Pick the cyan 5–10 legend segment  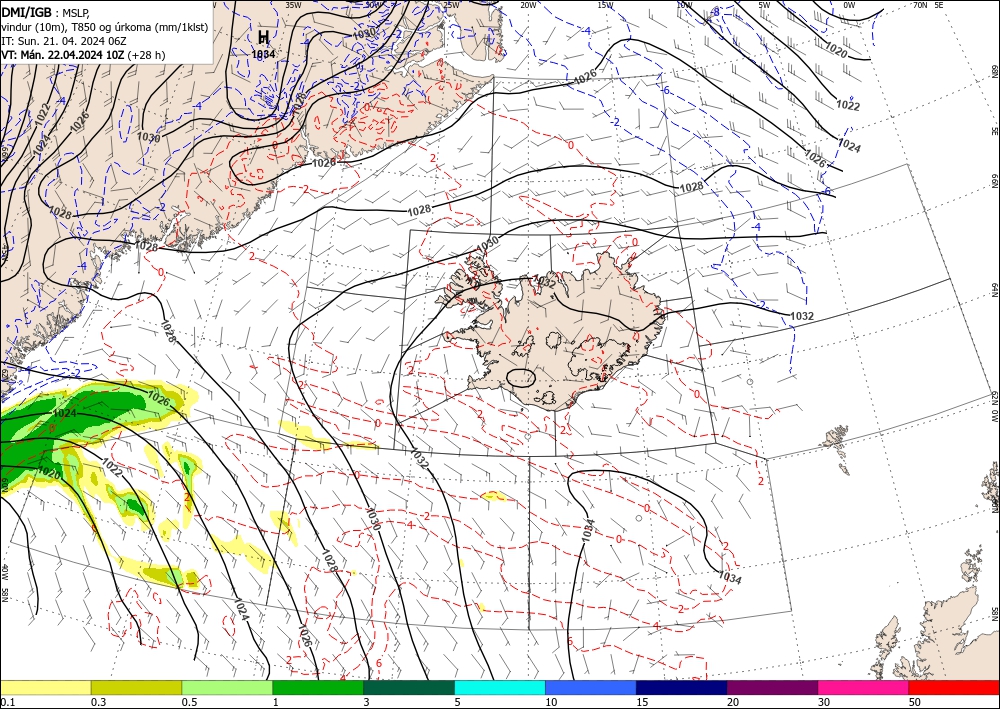click(500, 687)
